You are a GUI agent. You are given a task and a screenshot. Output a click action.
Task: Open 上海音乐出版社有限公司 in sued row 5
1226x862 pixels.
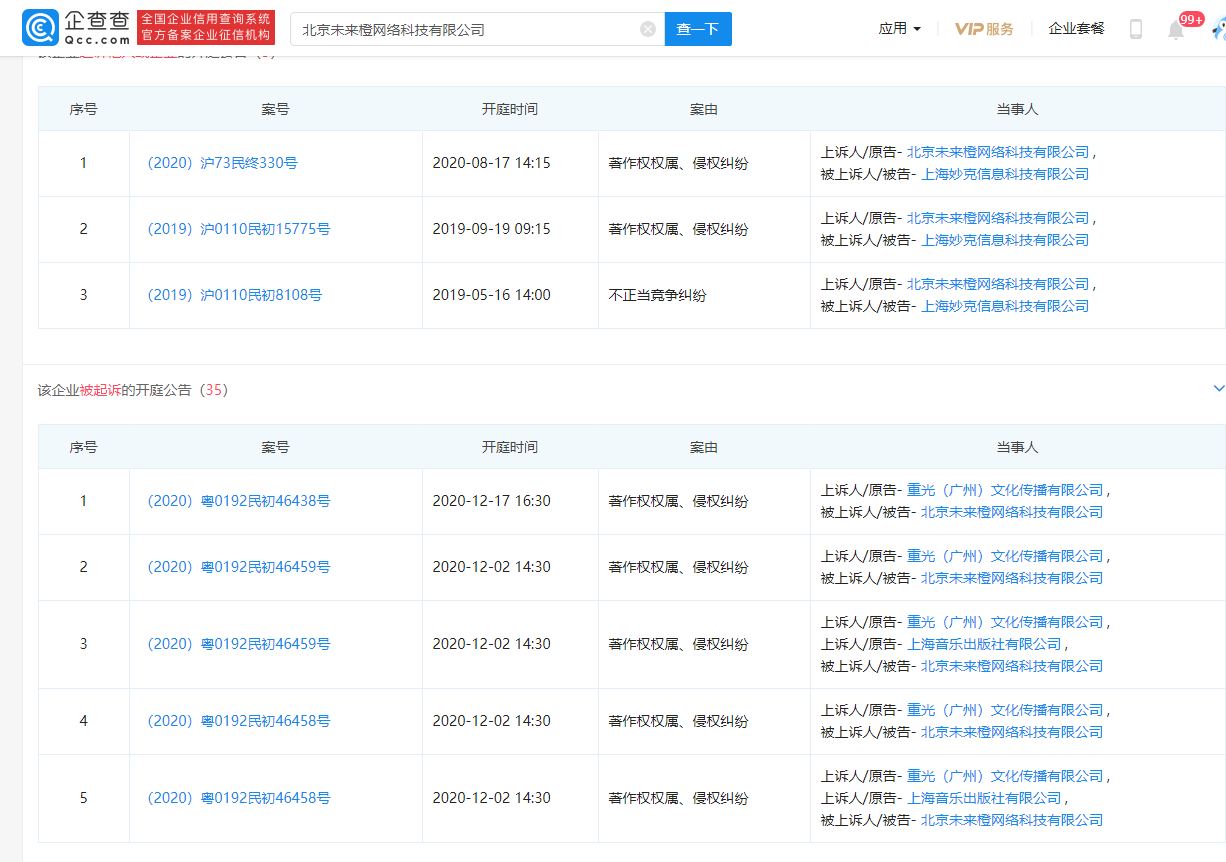point(984,798)
